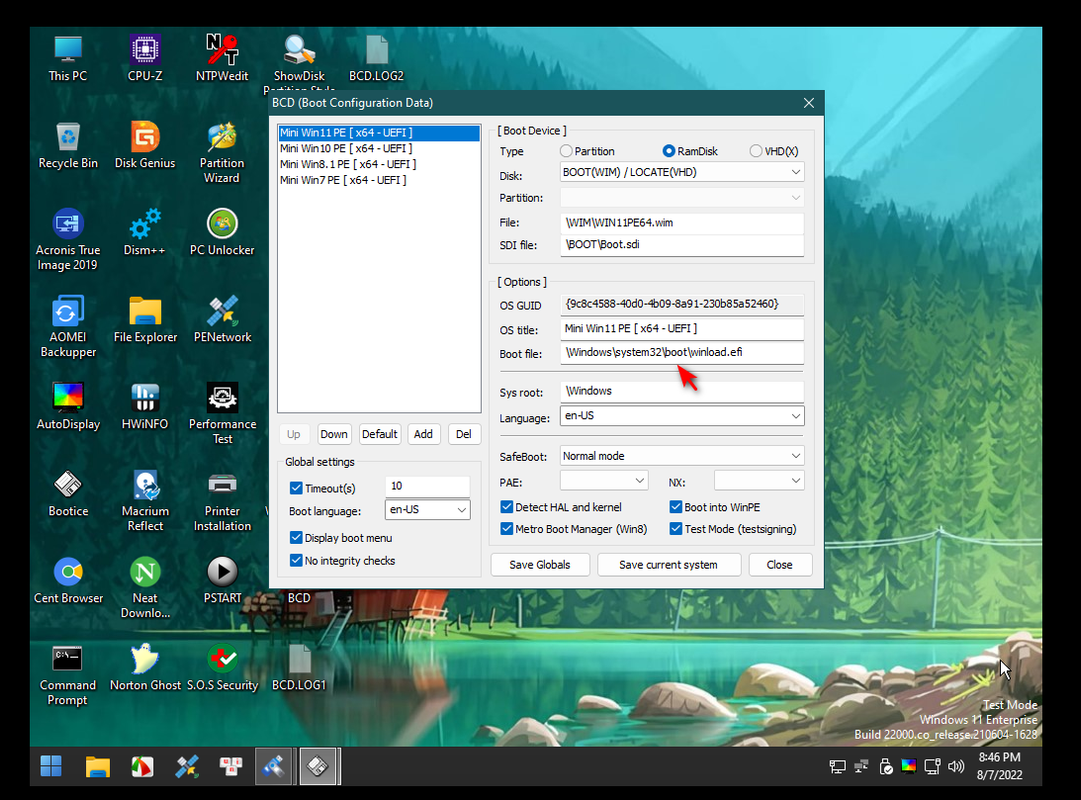Select the Acronis True Image 2019 icon
Screen dimensions: 1081x800
point(68,239)
